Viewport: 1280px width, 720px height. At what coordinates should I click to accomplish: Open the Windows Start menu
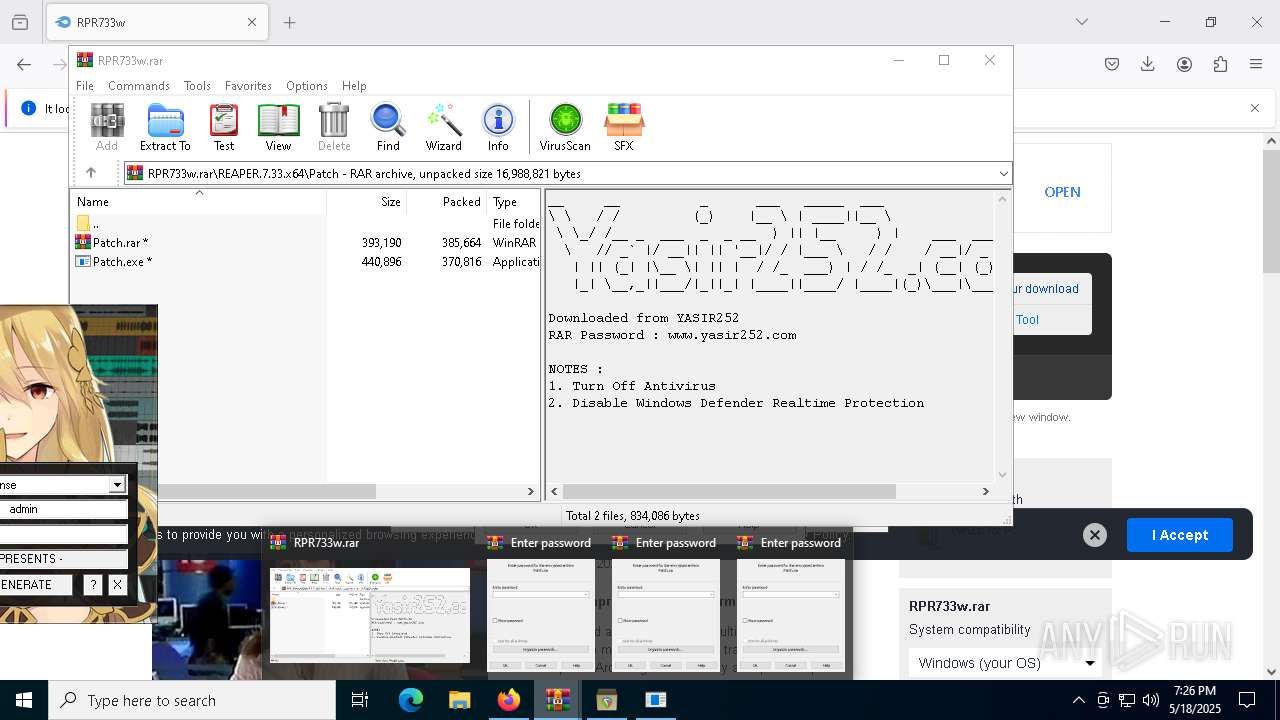[x=24, y=700]
